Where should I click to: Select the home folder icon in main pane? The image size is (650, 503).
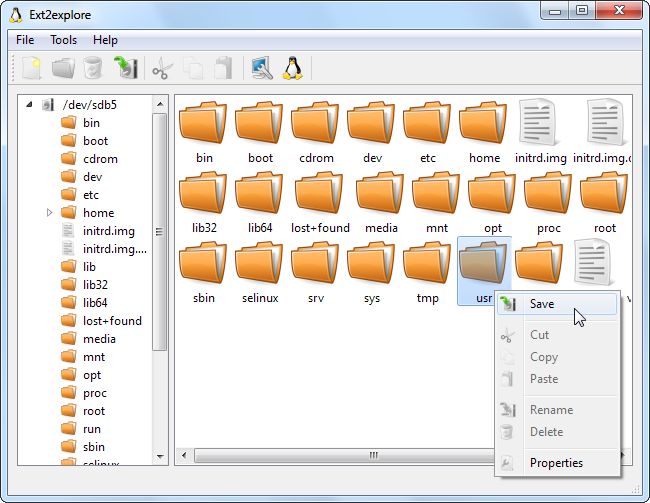coord(483,123)
